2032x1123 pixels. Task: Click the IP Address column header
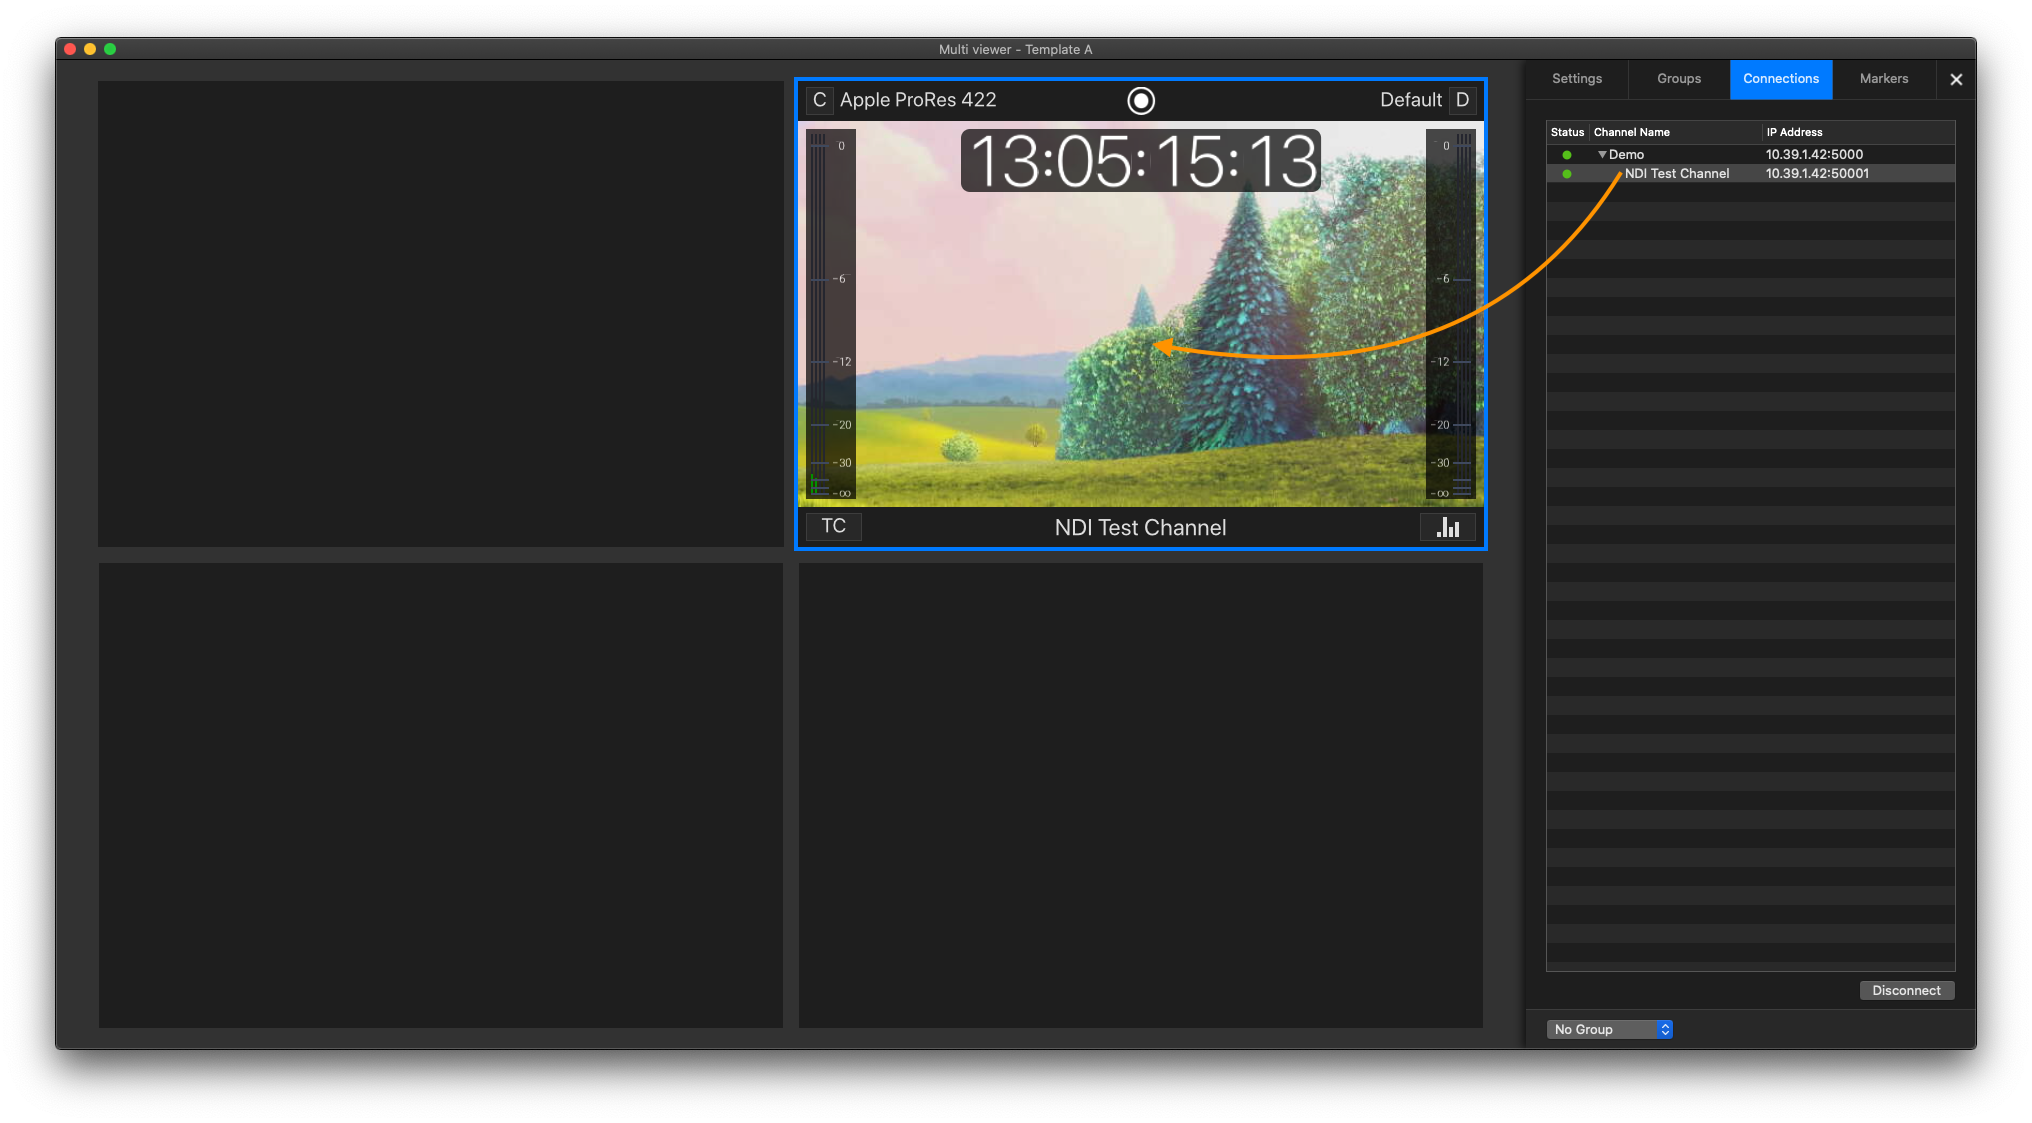click(x=1858, y=132)
